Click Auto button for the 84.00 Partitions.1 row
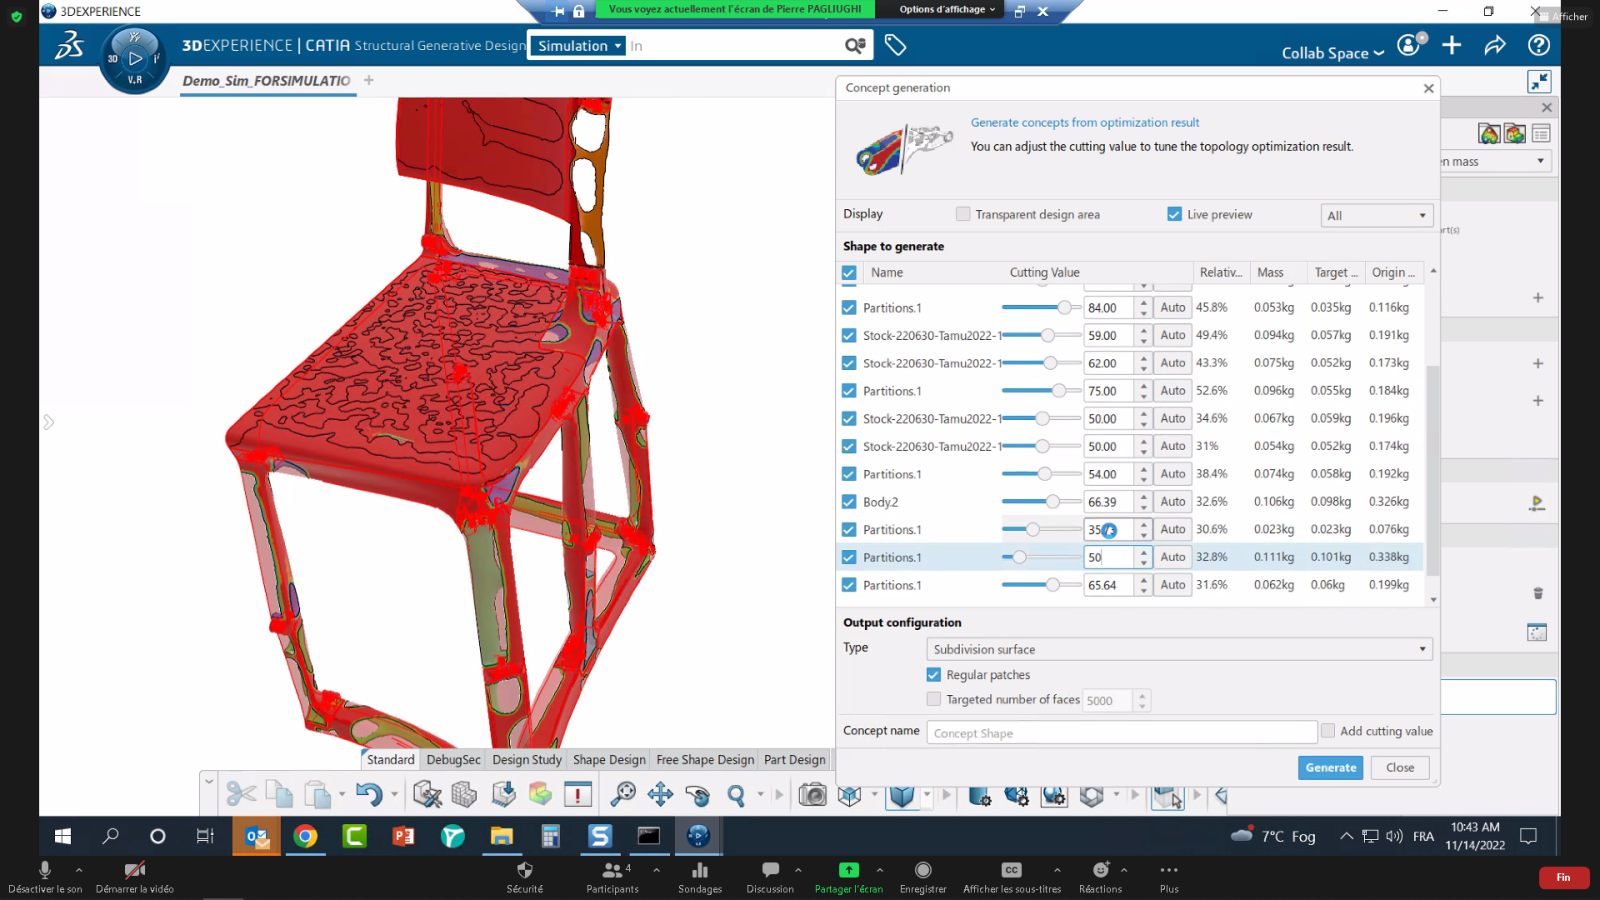This screenshot has height=900, width=1600. 1173,308
